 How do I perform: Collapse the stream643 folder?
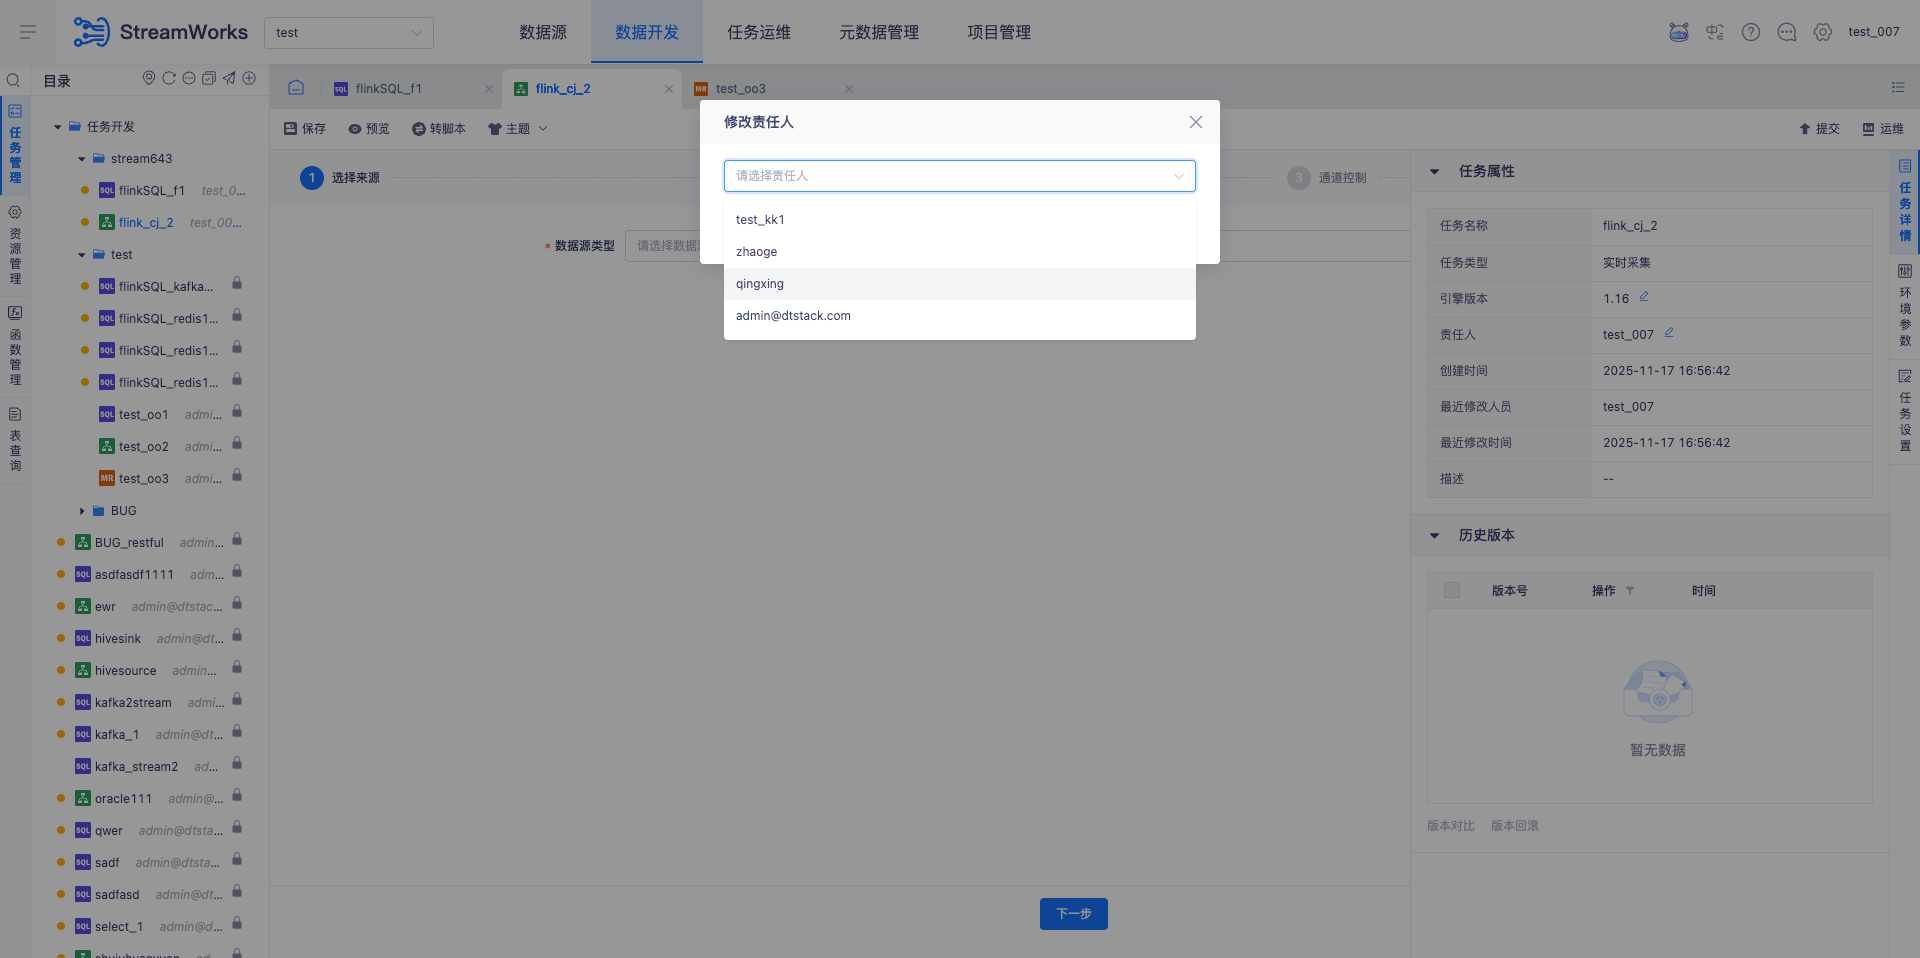pyautogui.click(x=82, y=159)
